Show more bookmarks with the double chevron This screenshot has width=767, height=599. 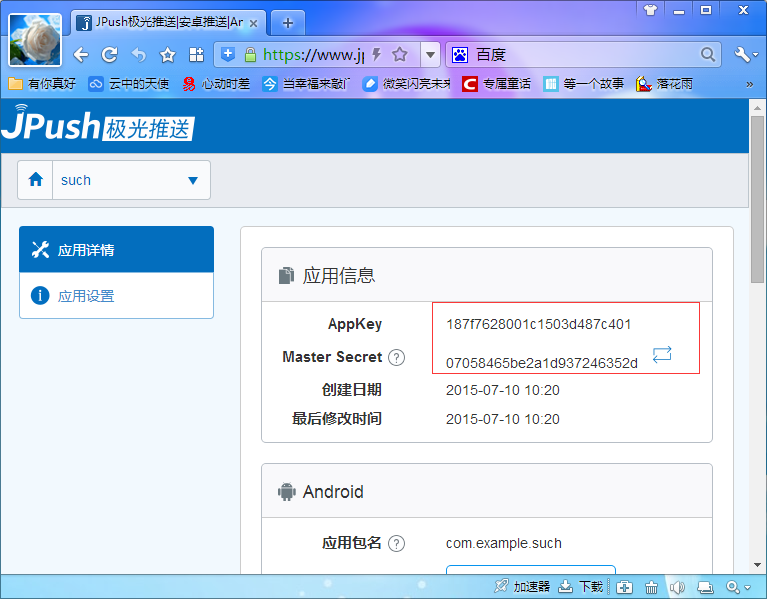coord(749,85)
